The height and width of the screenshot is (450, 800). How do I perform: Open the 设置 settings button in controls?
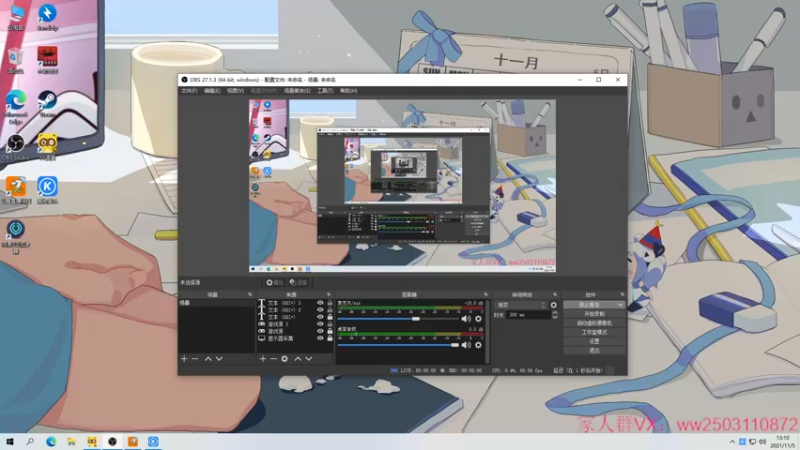(594, 341)
